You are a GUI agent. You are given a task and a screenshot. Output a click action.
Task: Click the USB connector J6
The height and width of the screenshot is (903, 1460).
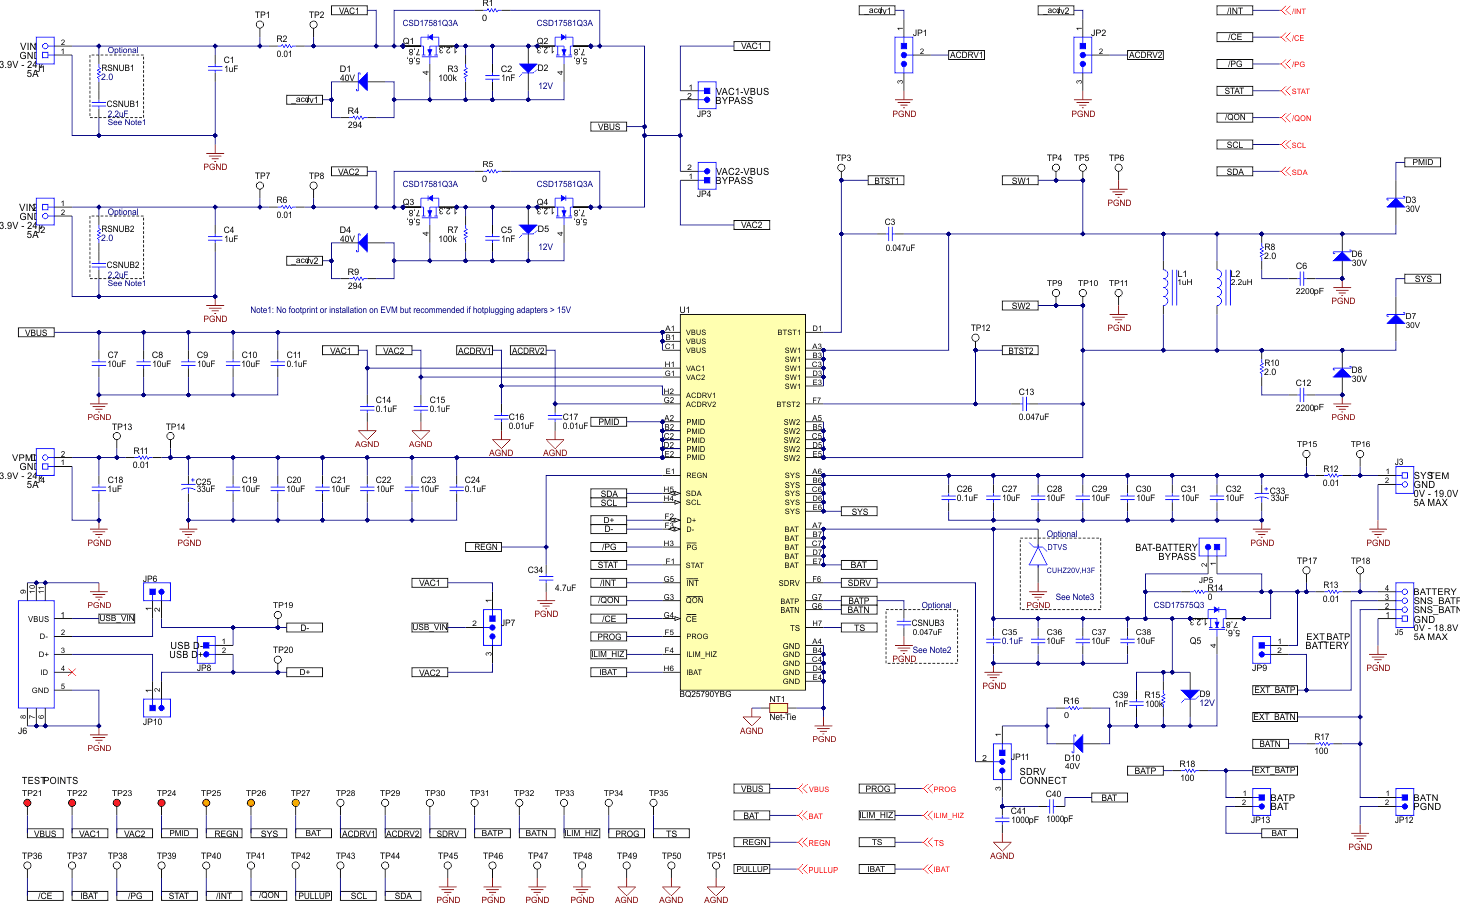tap(38, 655)
